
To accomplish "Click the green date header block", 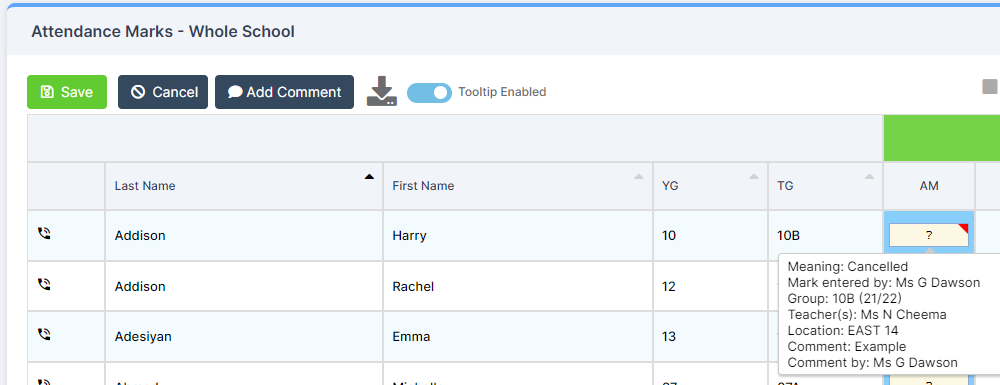I will [x=941, y=138].
